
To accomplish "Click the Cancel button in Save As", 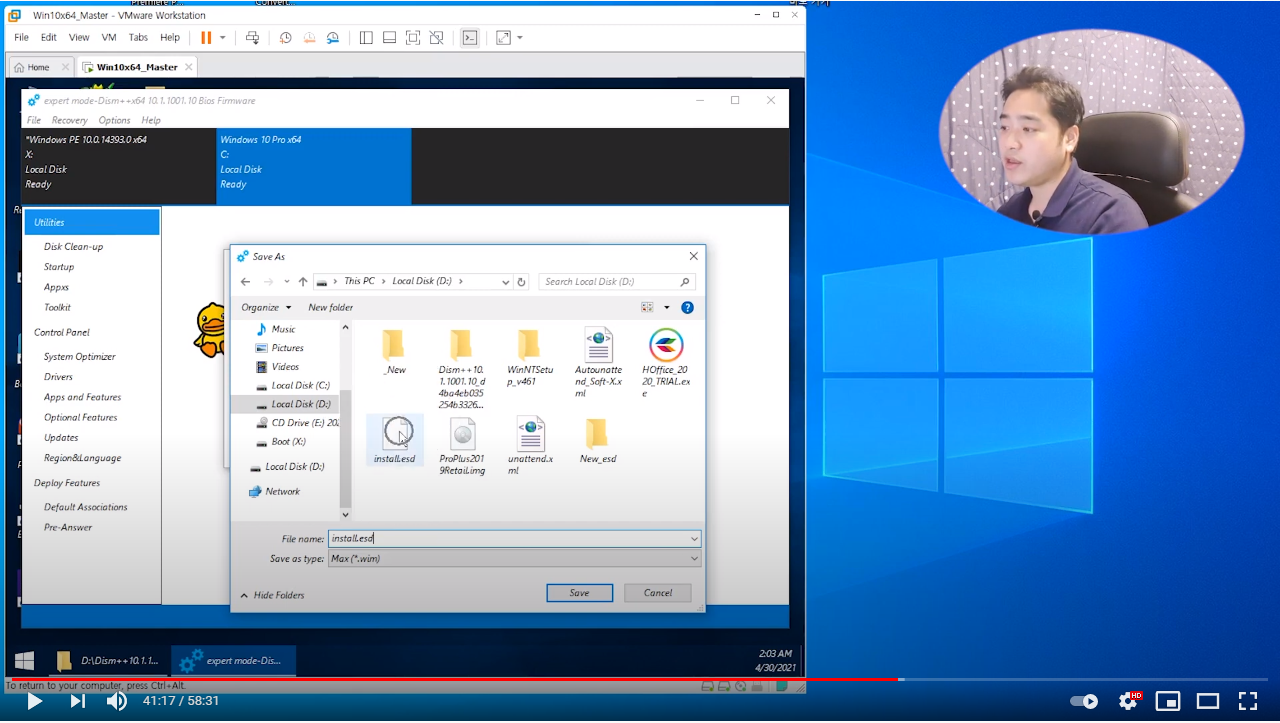I will click(x=658, y=593).
